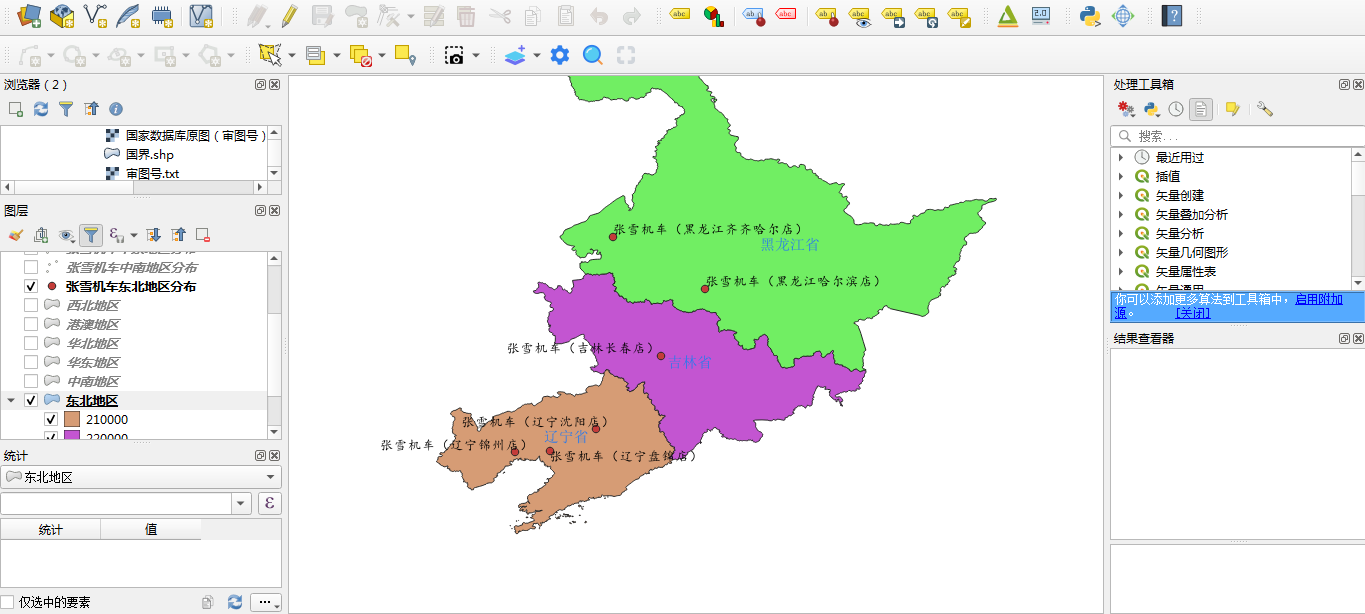Check the 港澳地区 layer box

31,324
